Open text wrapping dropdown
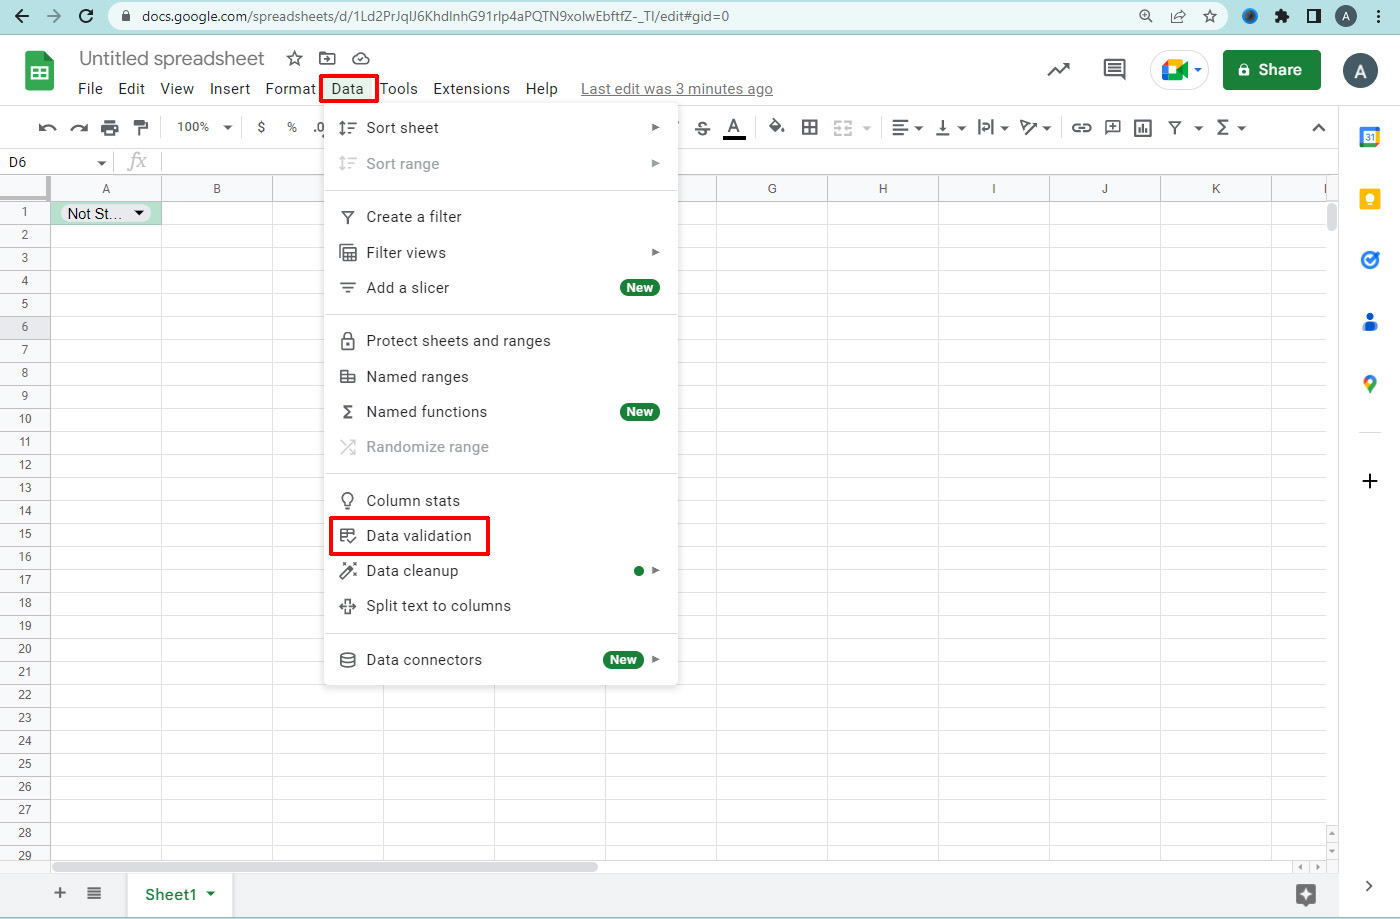 993,128
